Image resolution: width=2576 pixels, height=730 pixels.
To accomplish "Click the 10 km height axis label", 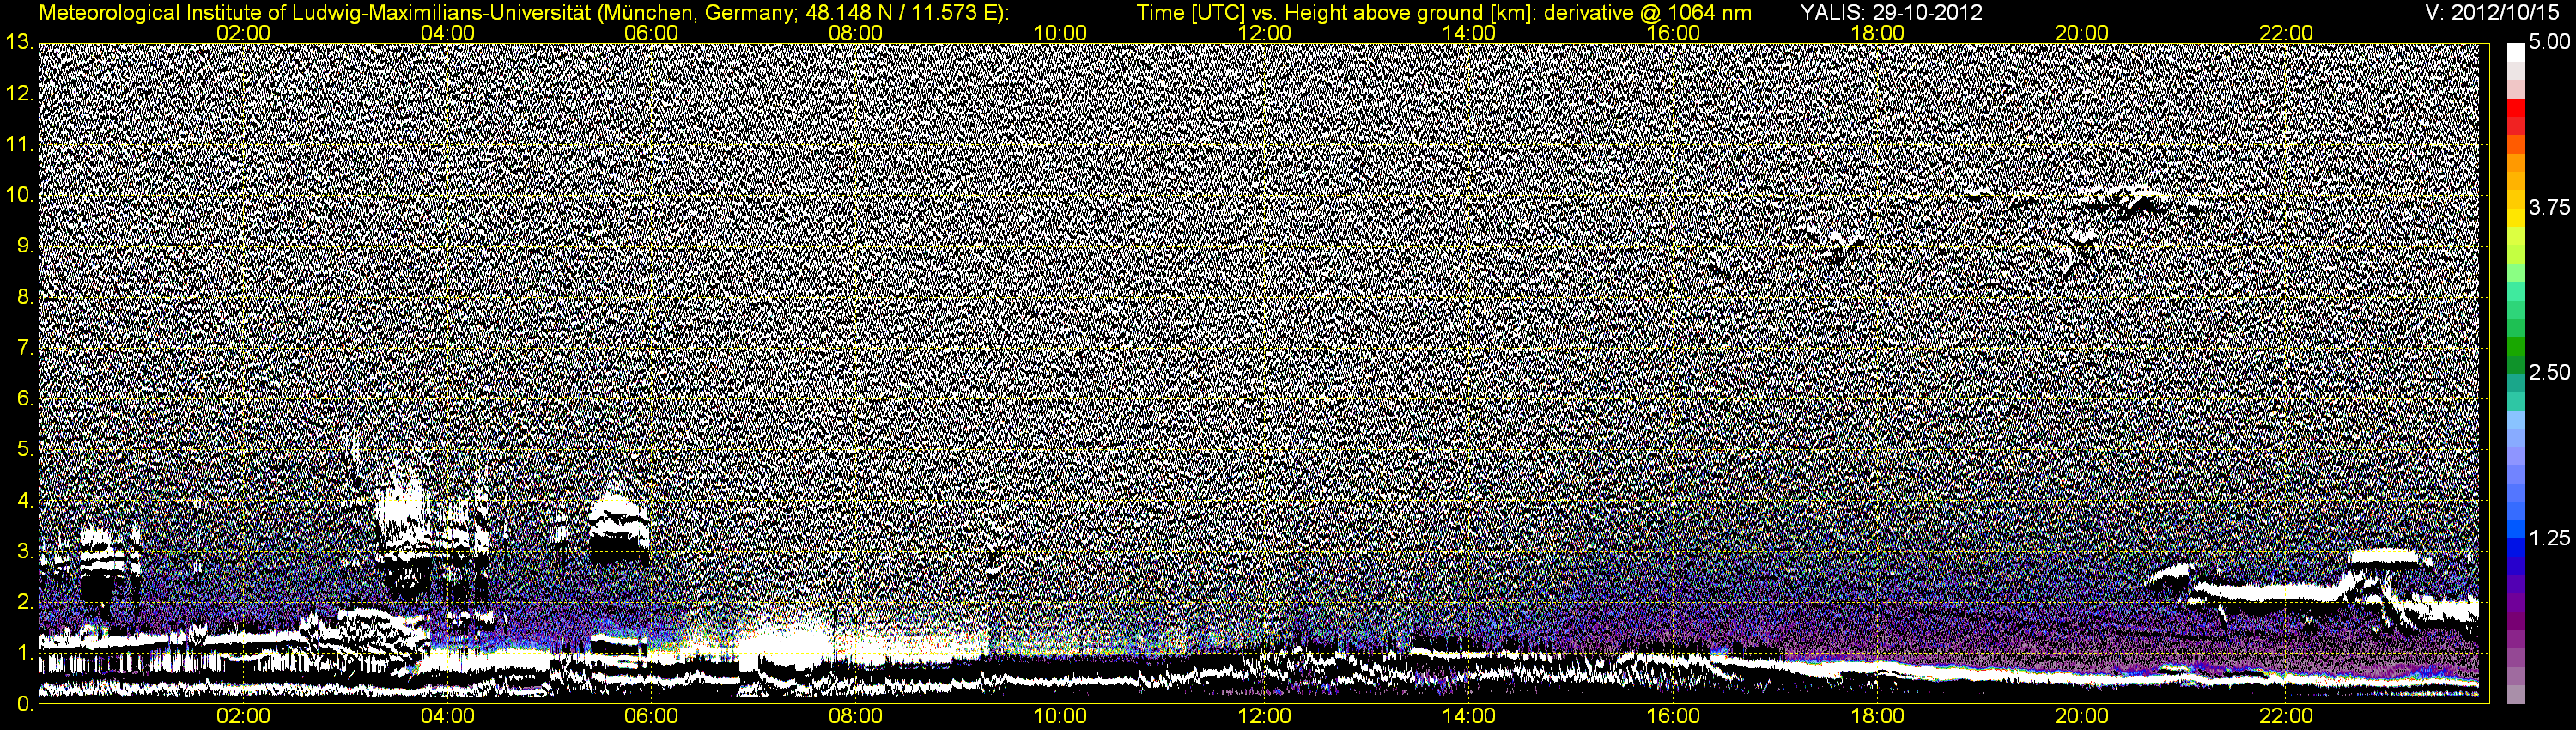I will coord(18,195).
